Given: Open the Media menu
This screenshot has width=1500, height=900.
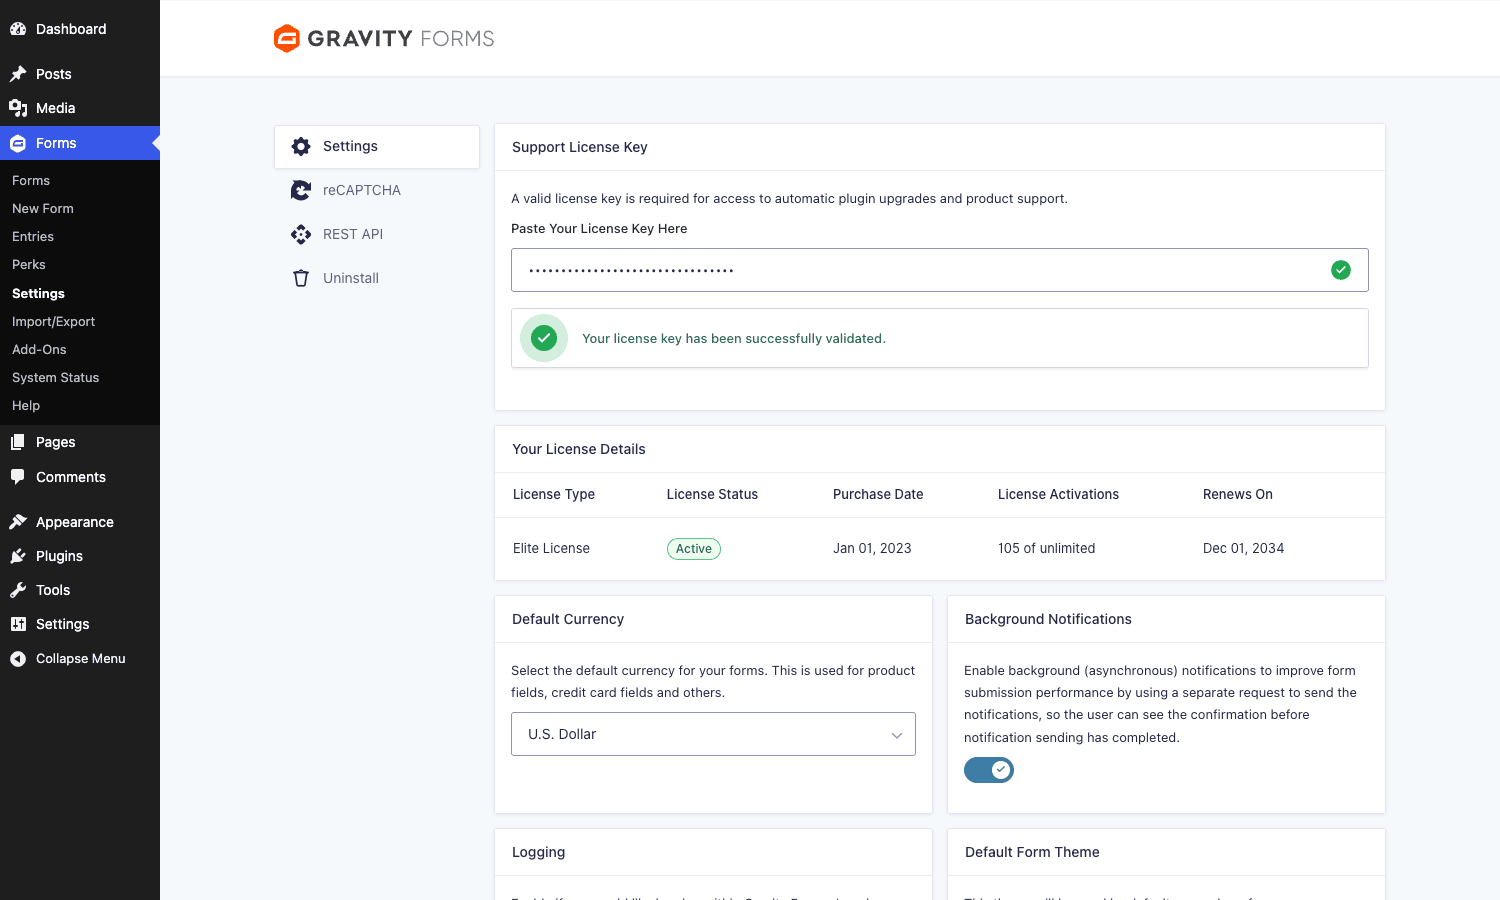Looking at the screenshot, I should tap(80, 108).
